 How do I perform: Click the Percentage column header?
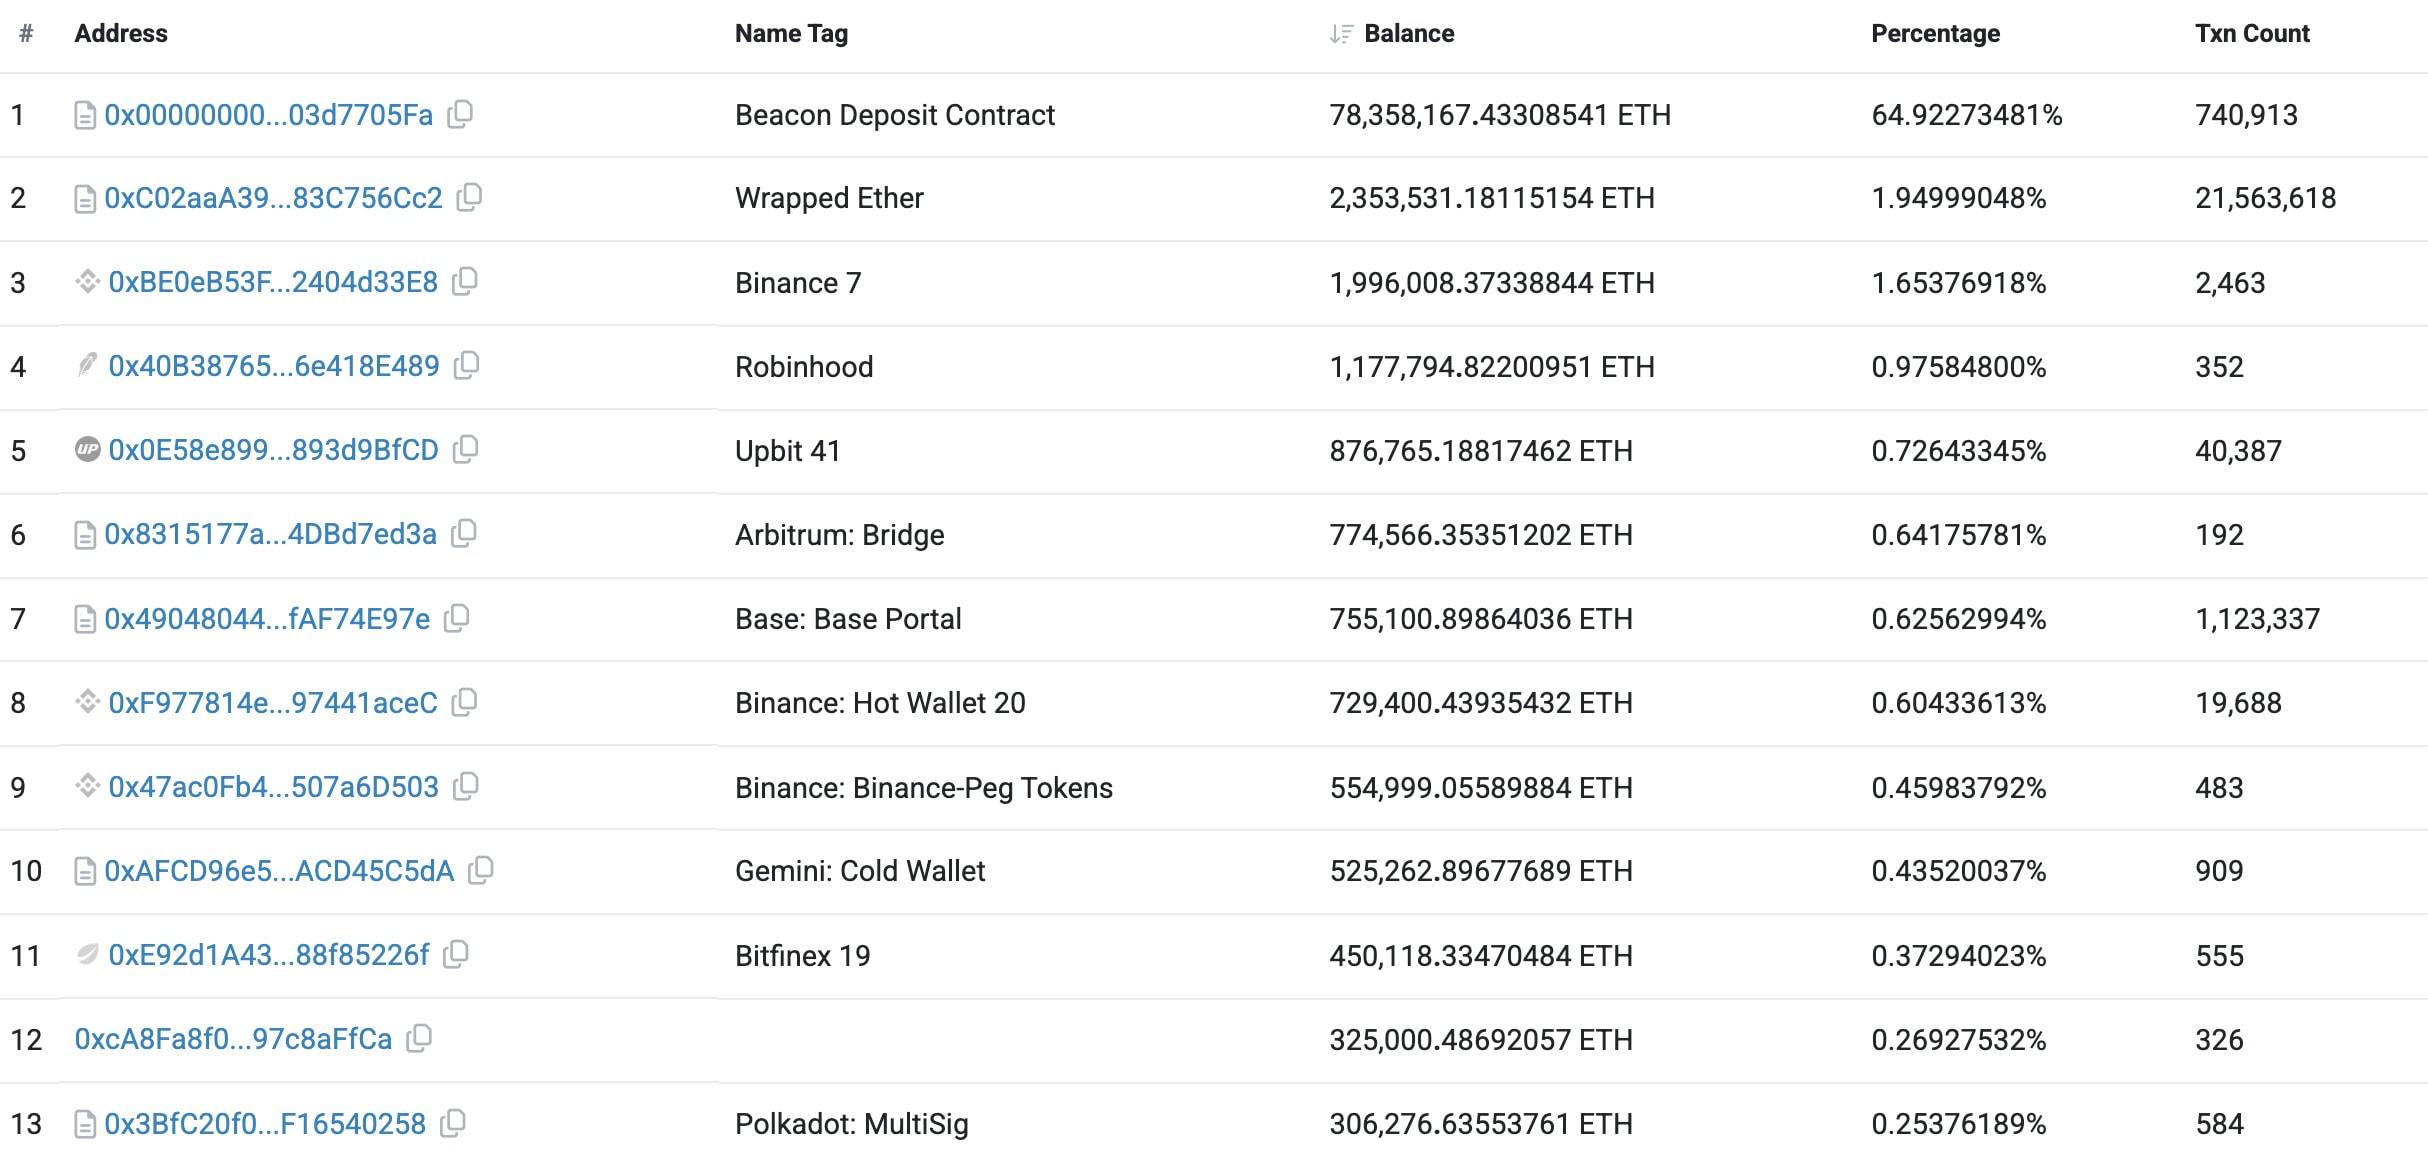pyautogui.click(x=1935, y=34)
